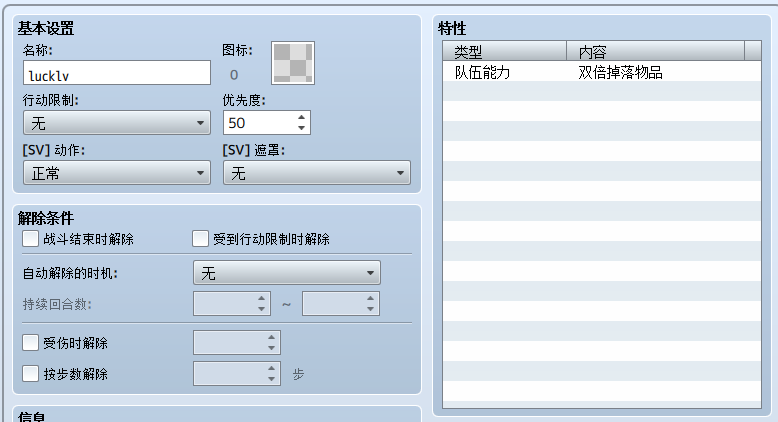Click the 内容 column header
Viewport: 778px width, 422px height.
pos(655,51)
